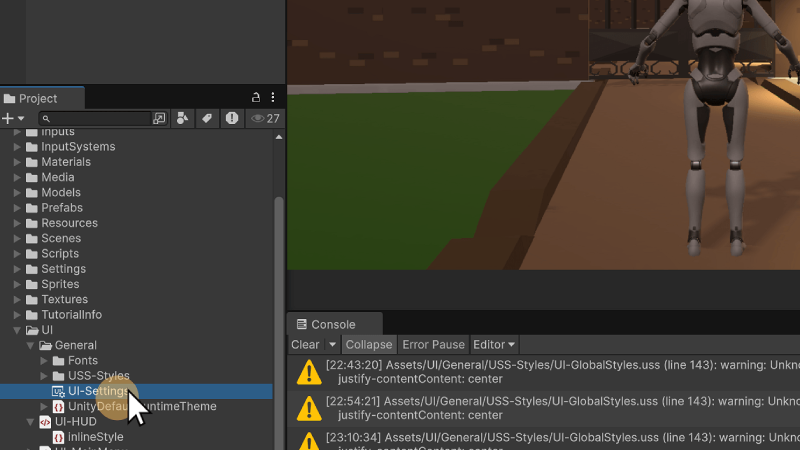800x450 pixels.
Task: Collapse the General folder arrow
Action: click(30, 345)
